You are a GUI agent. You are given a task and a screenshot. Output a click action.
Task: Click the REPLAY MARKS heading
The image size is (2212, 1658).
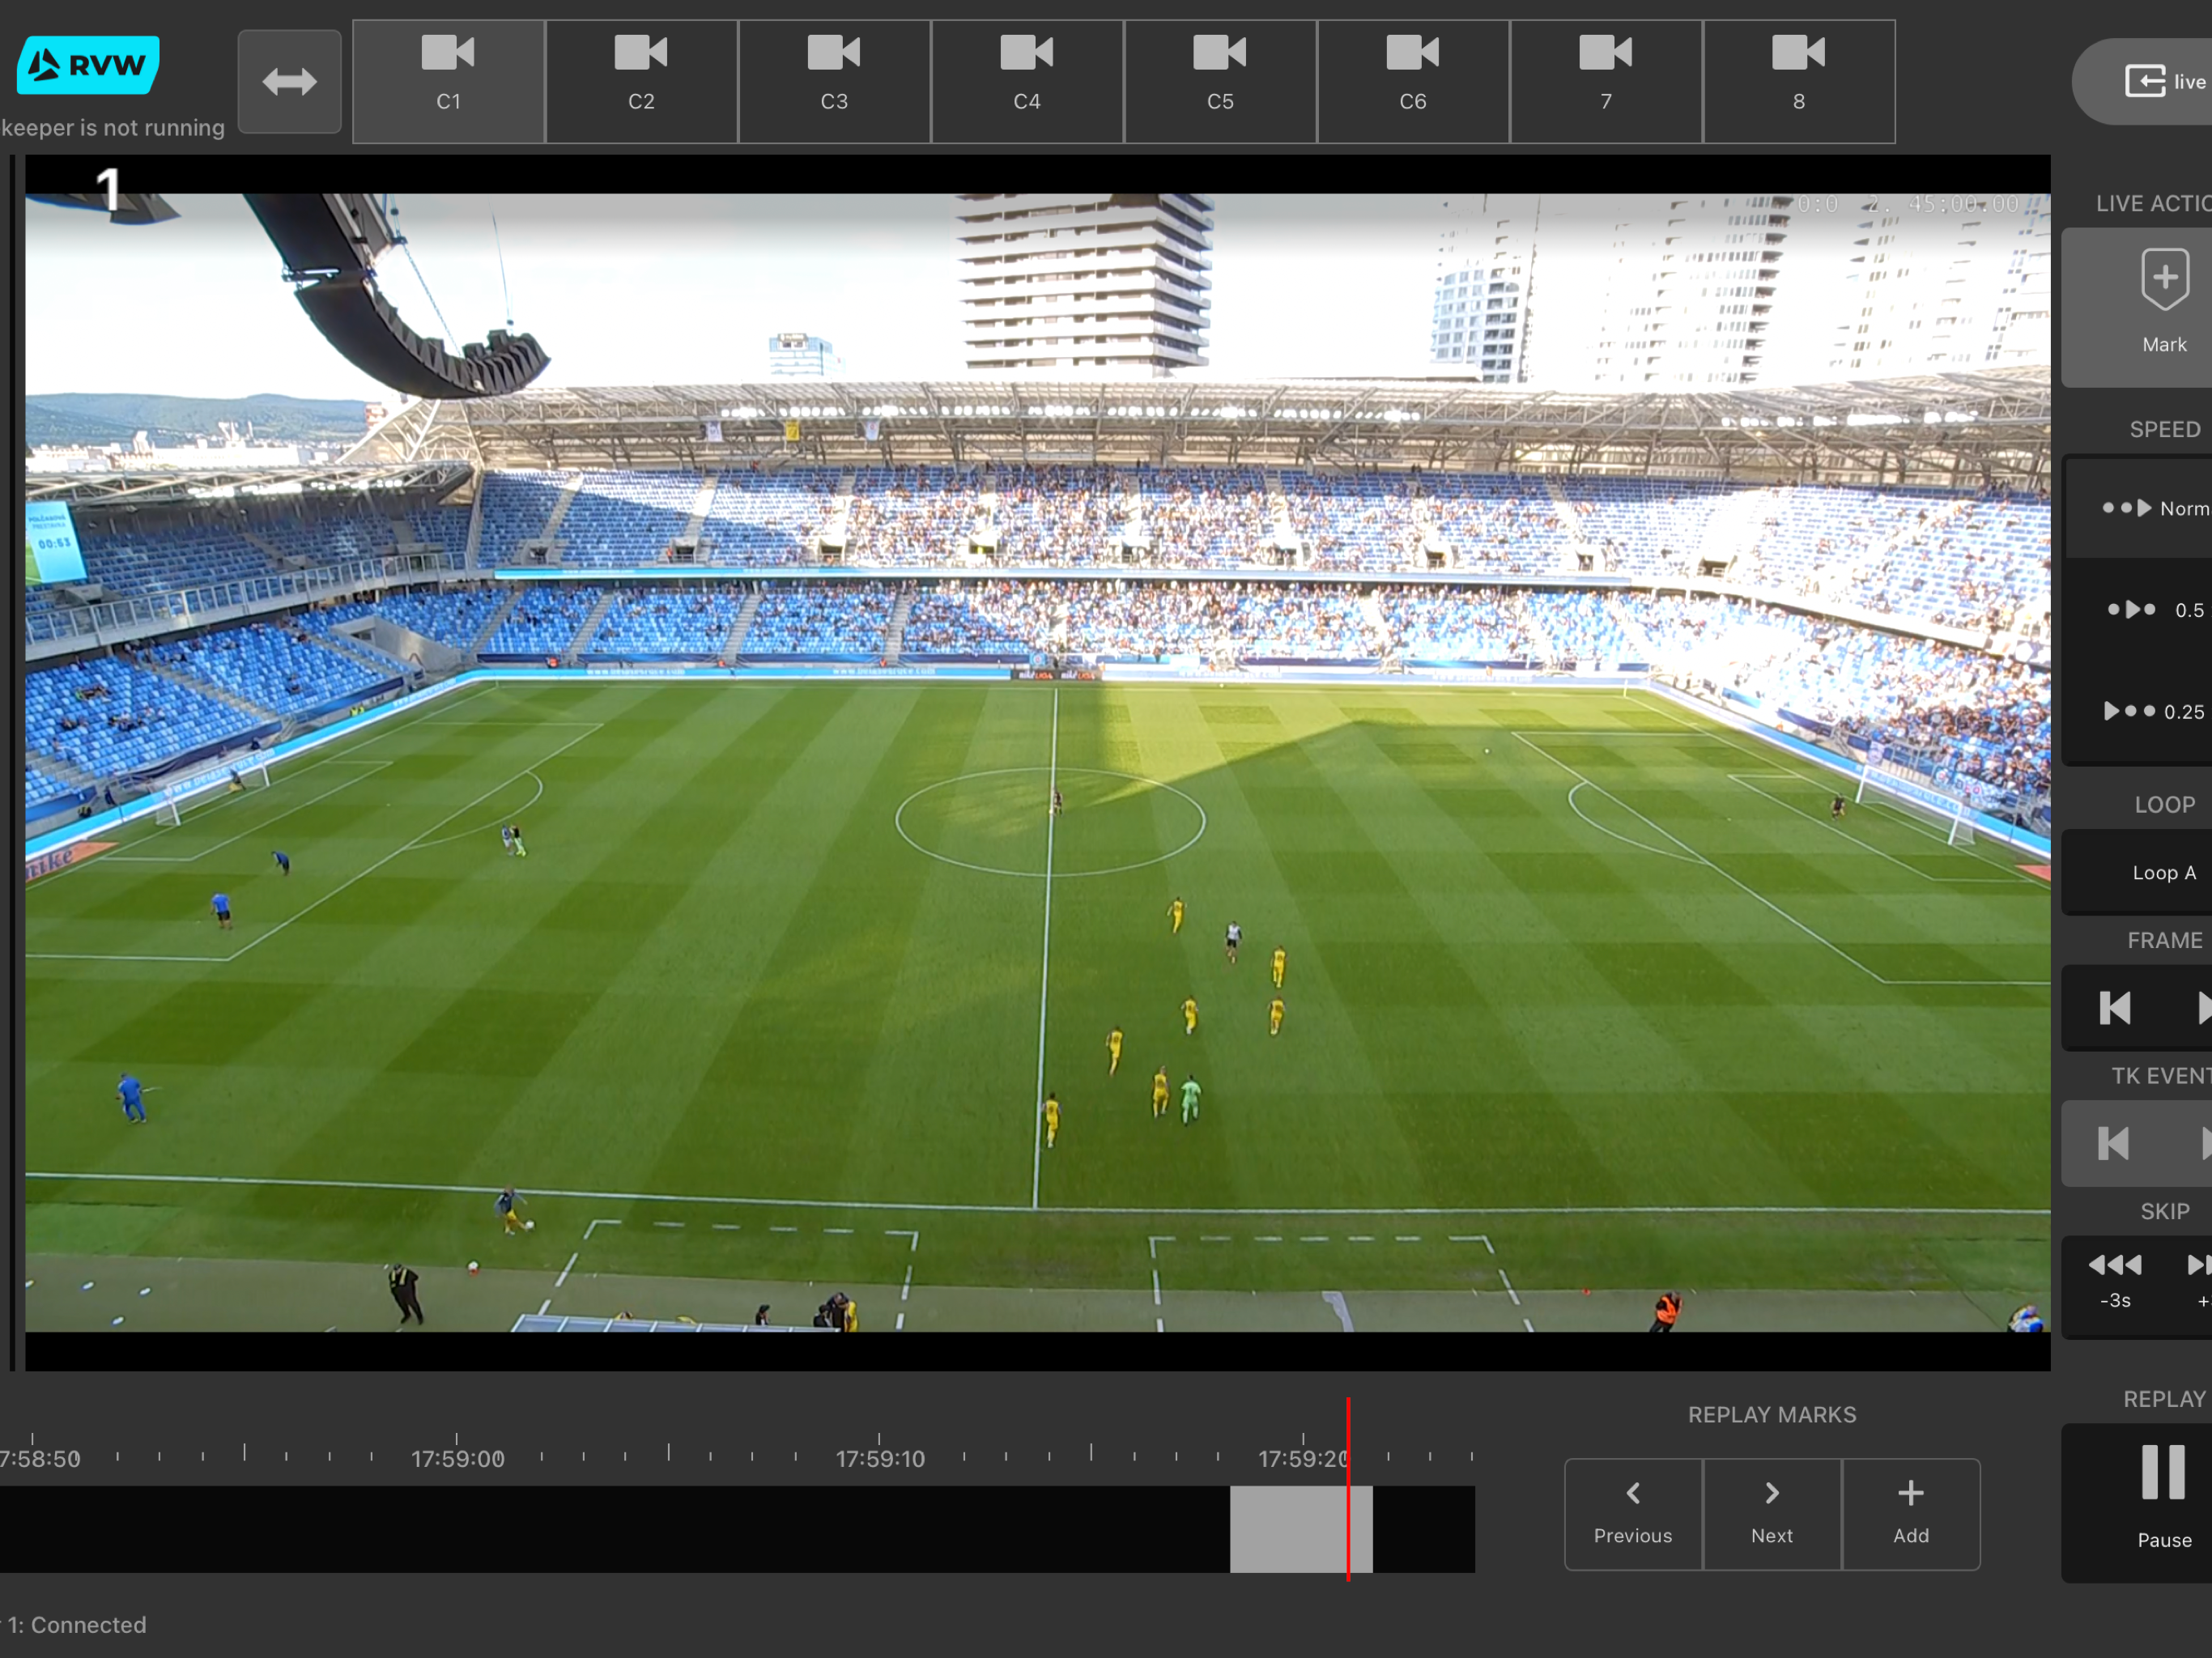click(1772, 1415)
